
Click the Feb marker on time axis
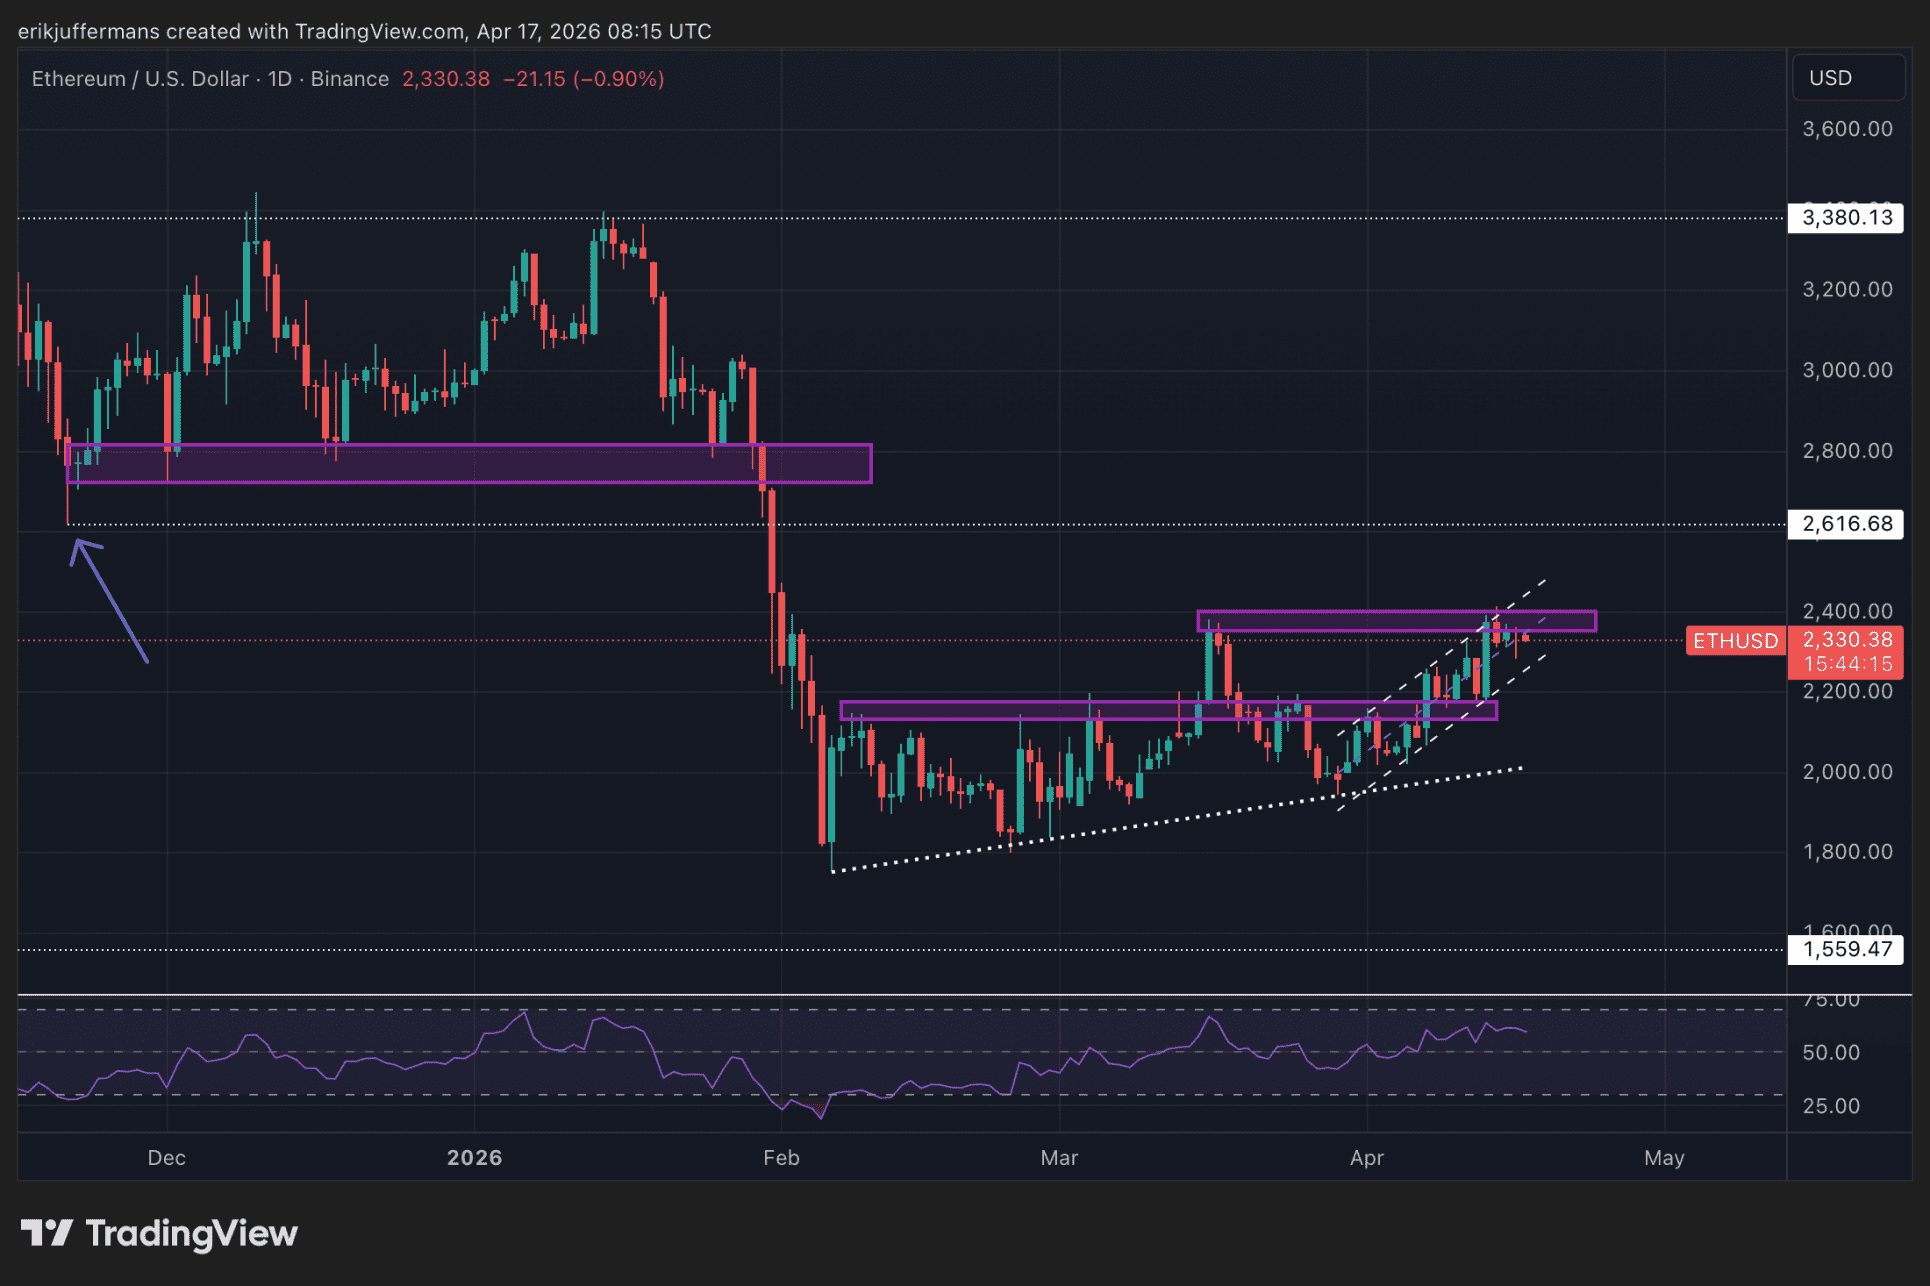(781, 1157)
